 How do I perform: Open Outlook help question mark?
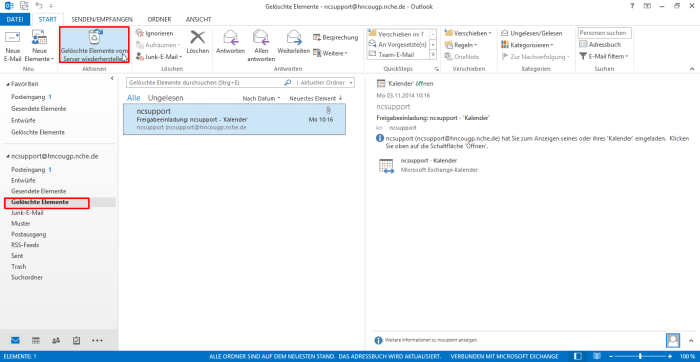point(632,6)
